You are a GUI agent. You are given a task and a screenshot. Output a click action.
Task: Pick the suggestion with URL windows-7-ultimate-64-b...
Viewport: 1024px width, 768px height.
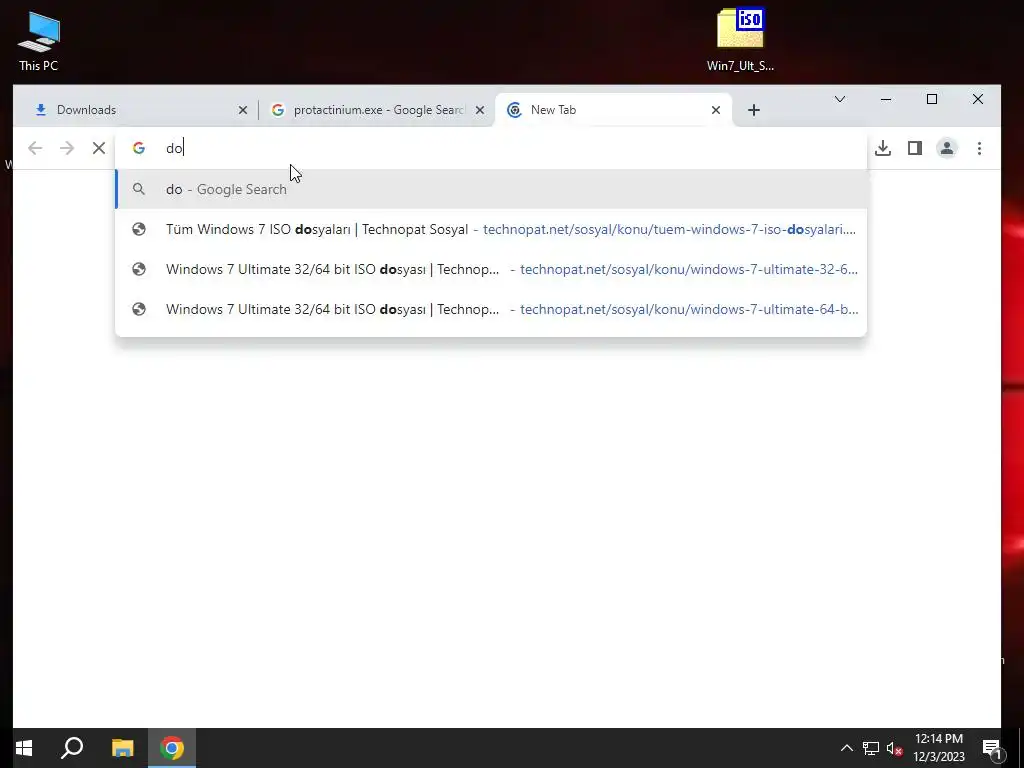[x=491, y=309]
